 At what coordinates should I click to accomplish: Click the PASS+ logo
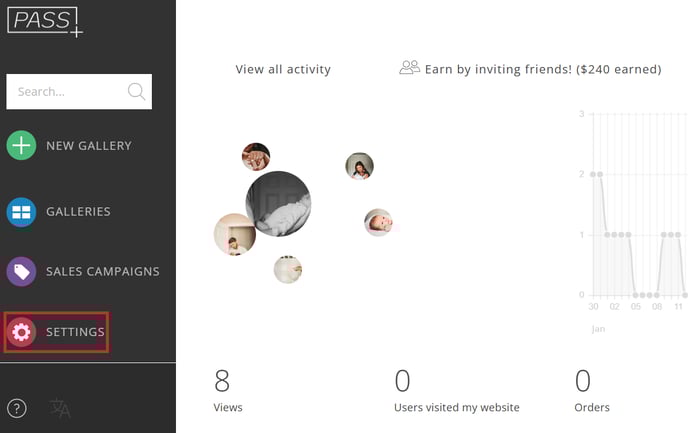click(45, 22)
